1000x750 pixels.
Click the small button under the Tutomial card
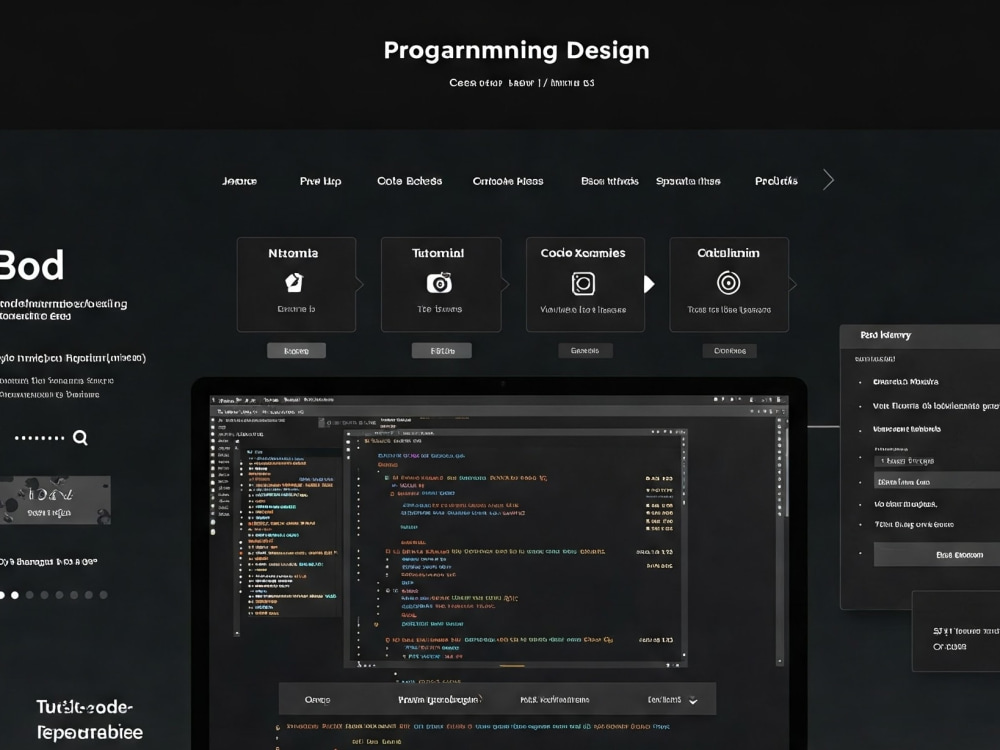[x=441, y=351]
